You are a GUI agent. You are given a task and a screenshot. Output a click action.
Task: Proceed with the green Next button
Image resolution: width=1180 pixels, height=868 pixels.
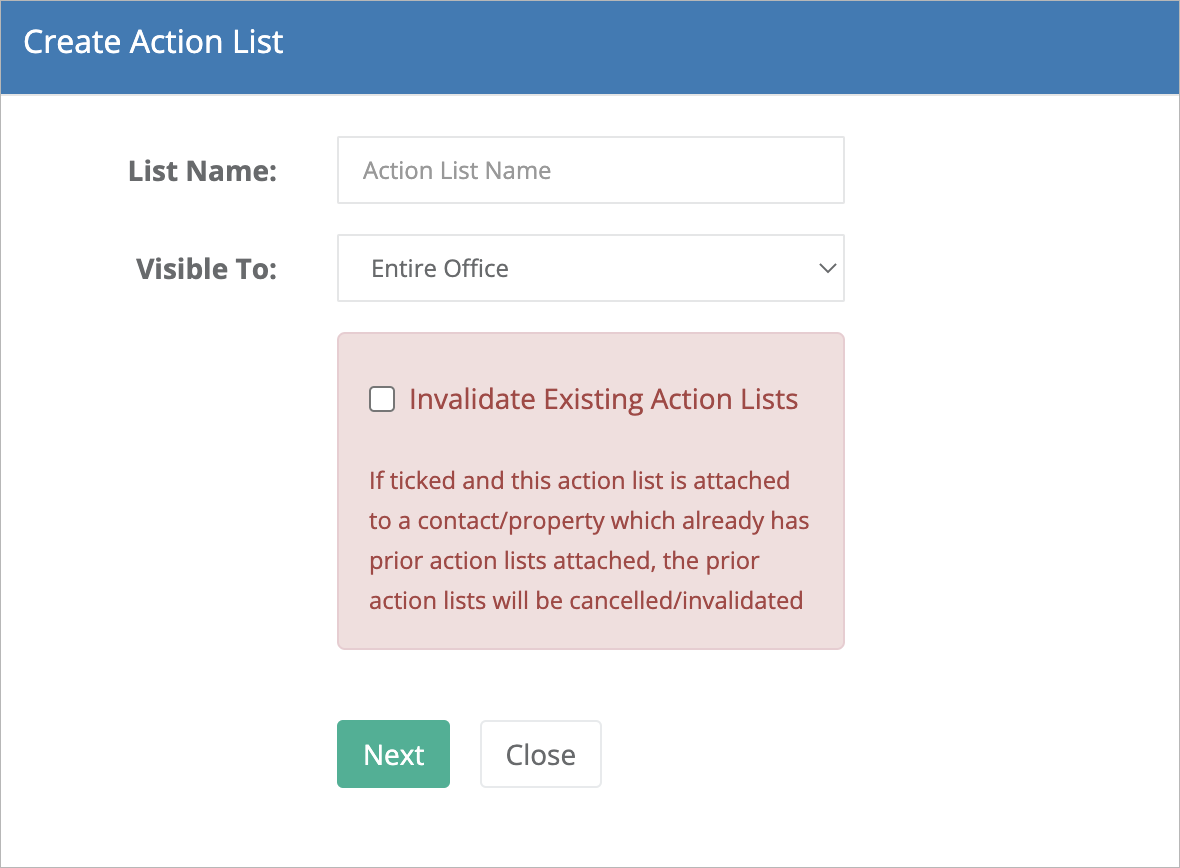[394, 754]
